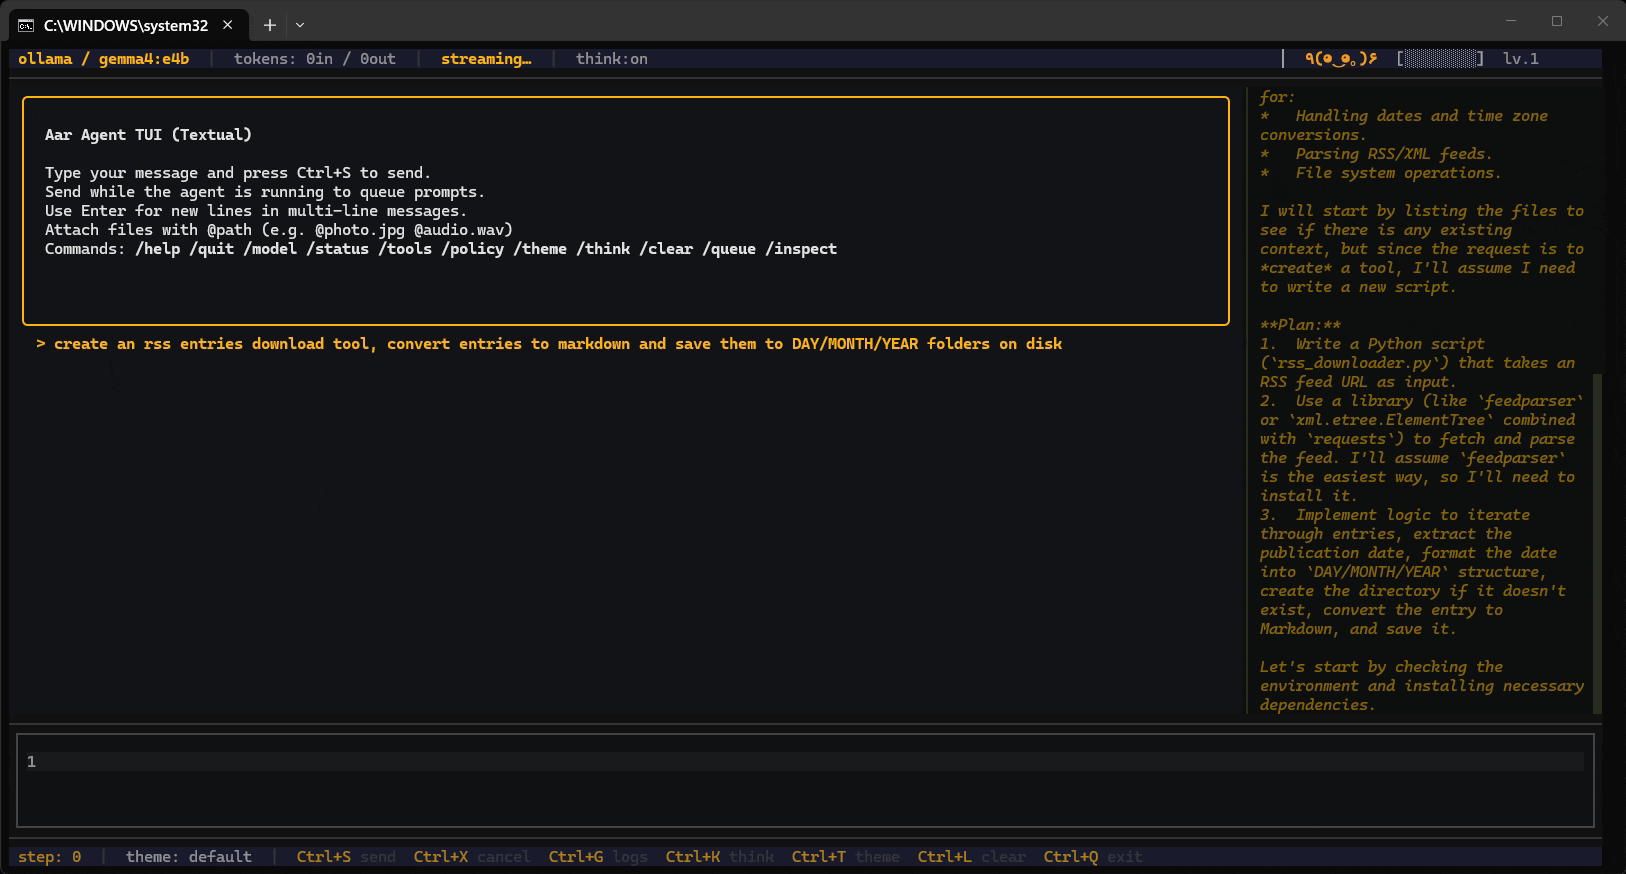Click the level progress bar in header
This screenshot has width=1626, height=874.
pyautogui.click(x=1440, y=59)
